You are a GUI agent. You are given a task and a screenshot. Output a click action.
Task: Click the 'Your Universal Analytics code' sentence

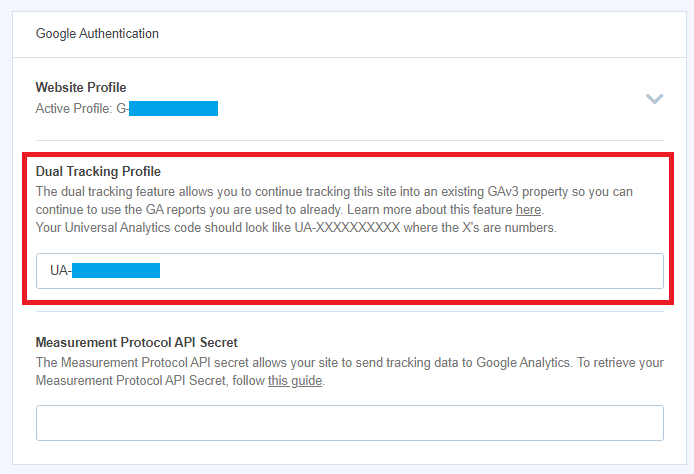coord(296,227)
